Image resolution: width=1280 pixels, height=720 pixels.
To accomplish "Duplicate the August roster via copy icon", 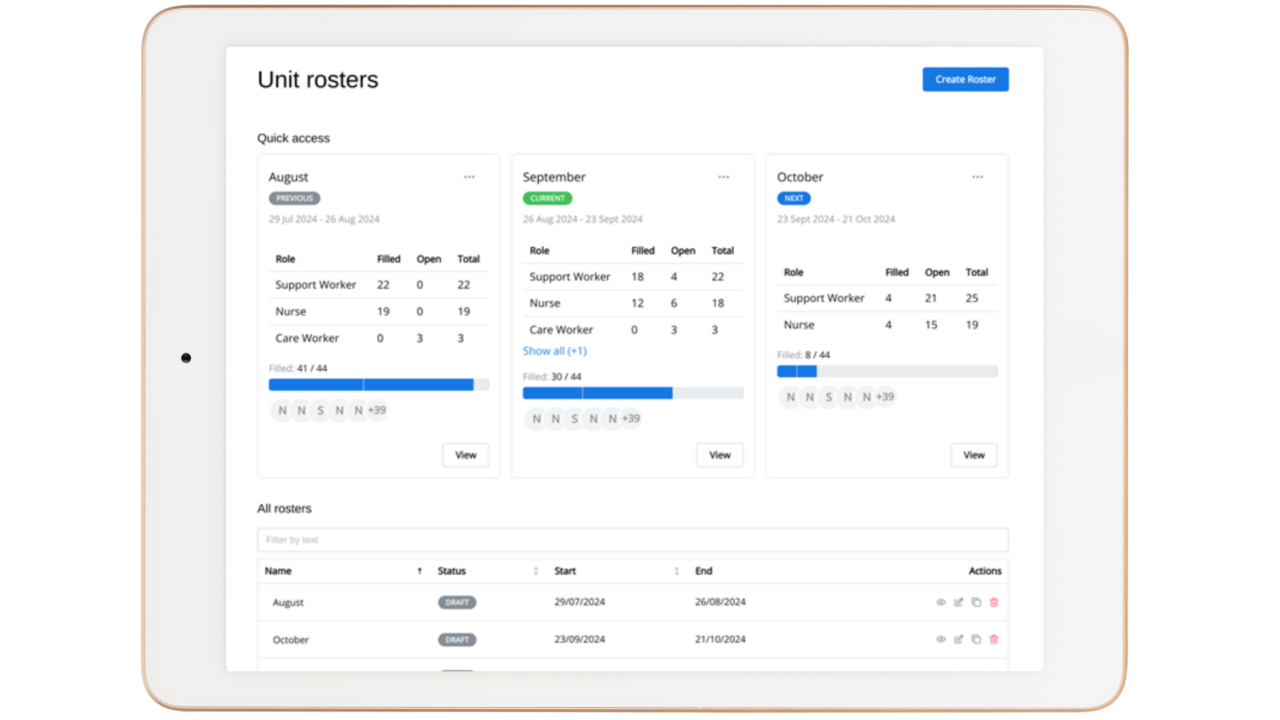I will tap(976, 602).
